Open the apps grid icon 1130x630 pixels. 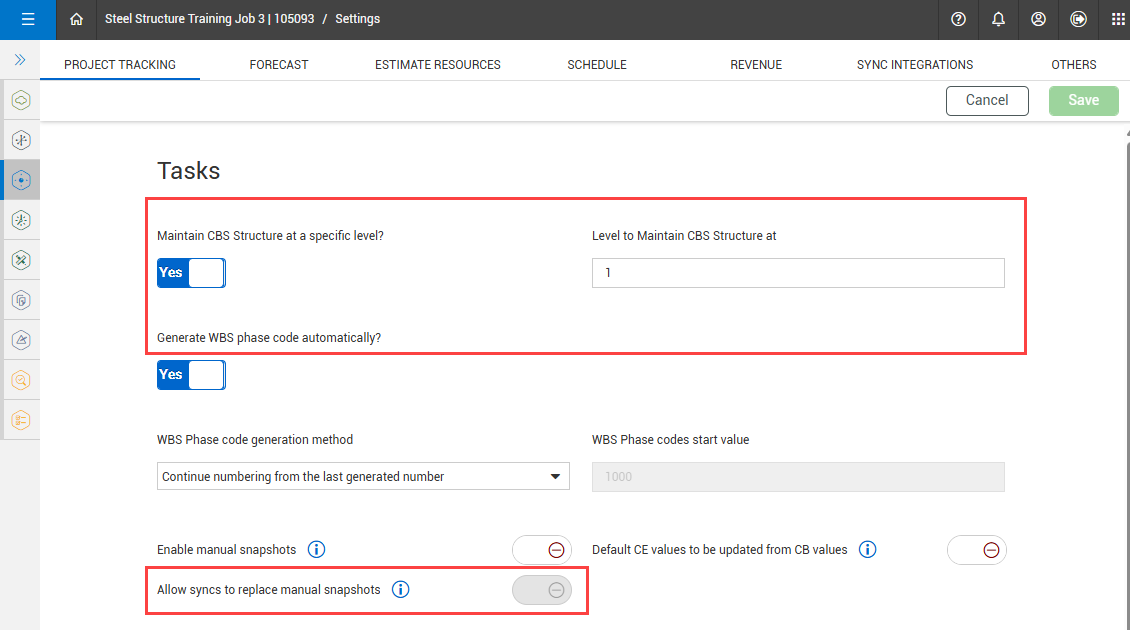(1118, 19)
